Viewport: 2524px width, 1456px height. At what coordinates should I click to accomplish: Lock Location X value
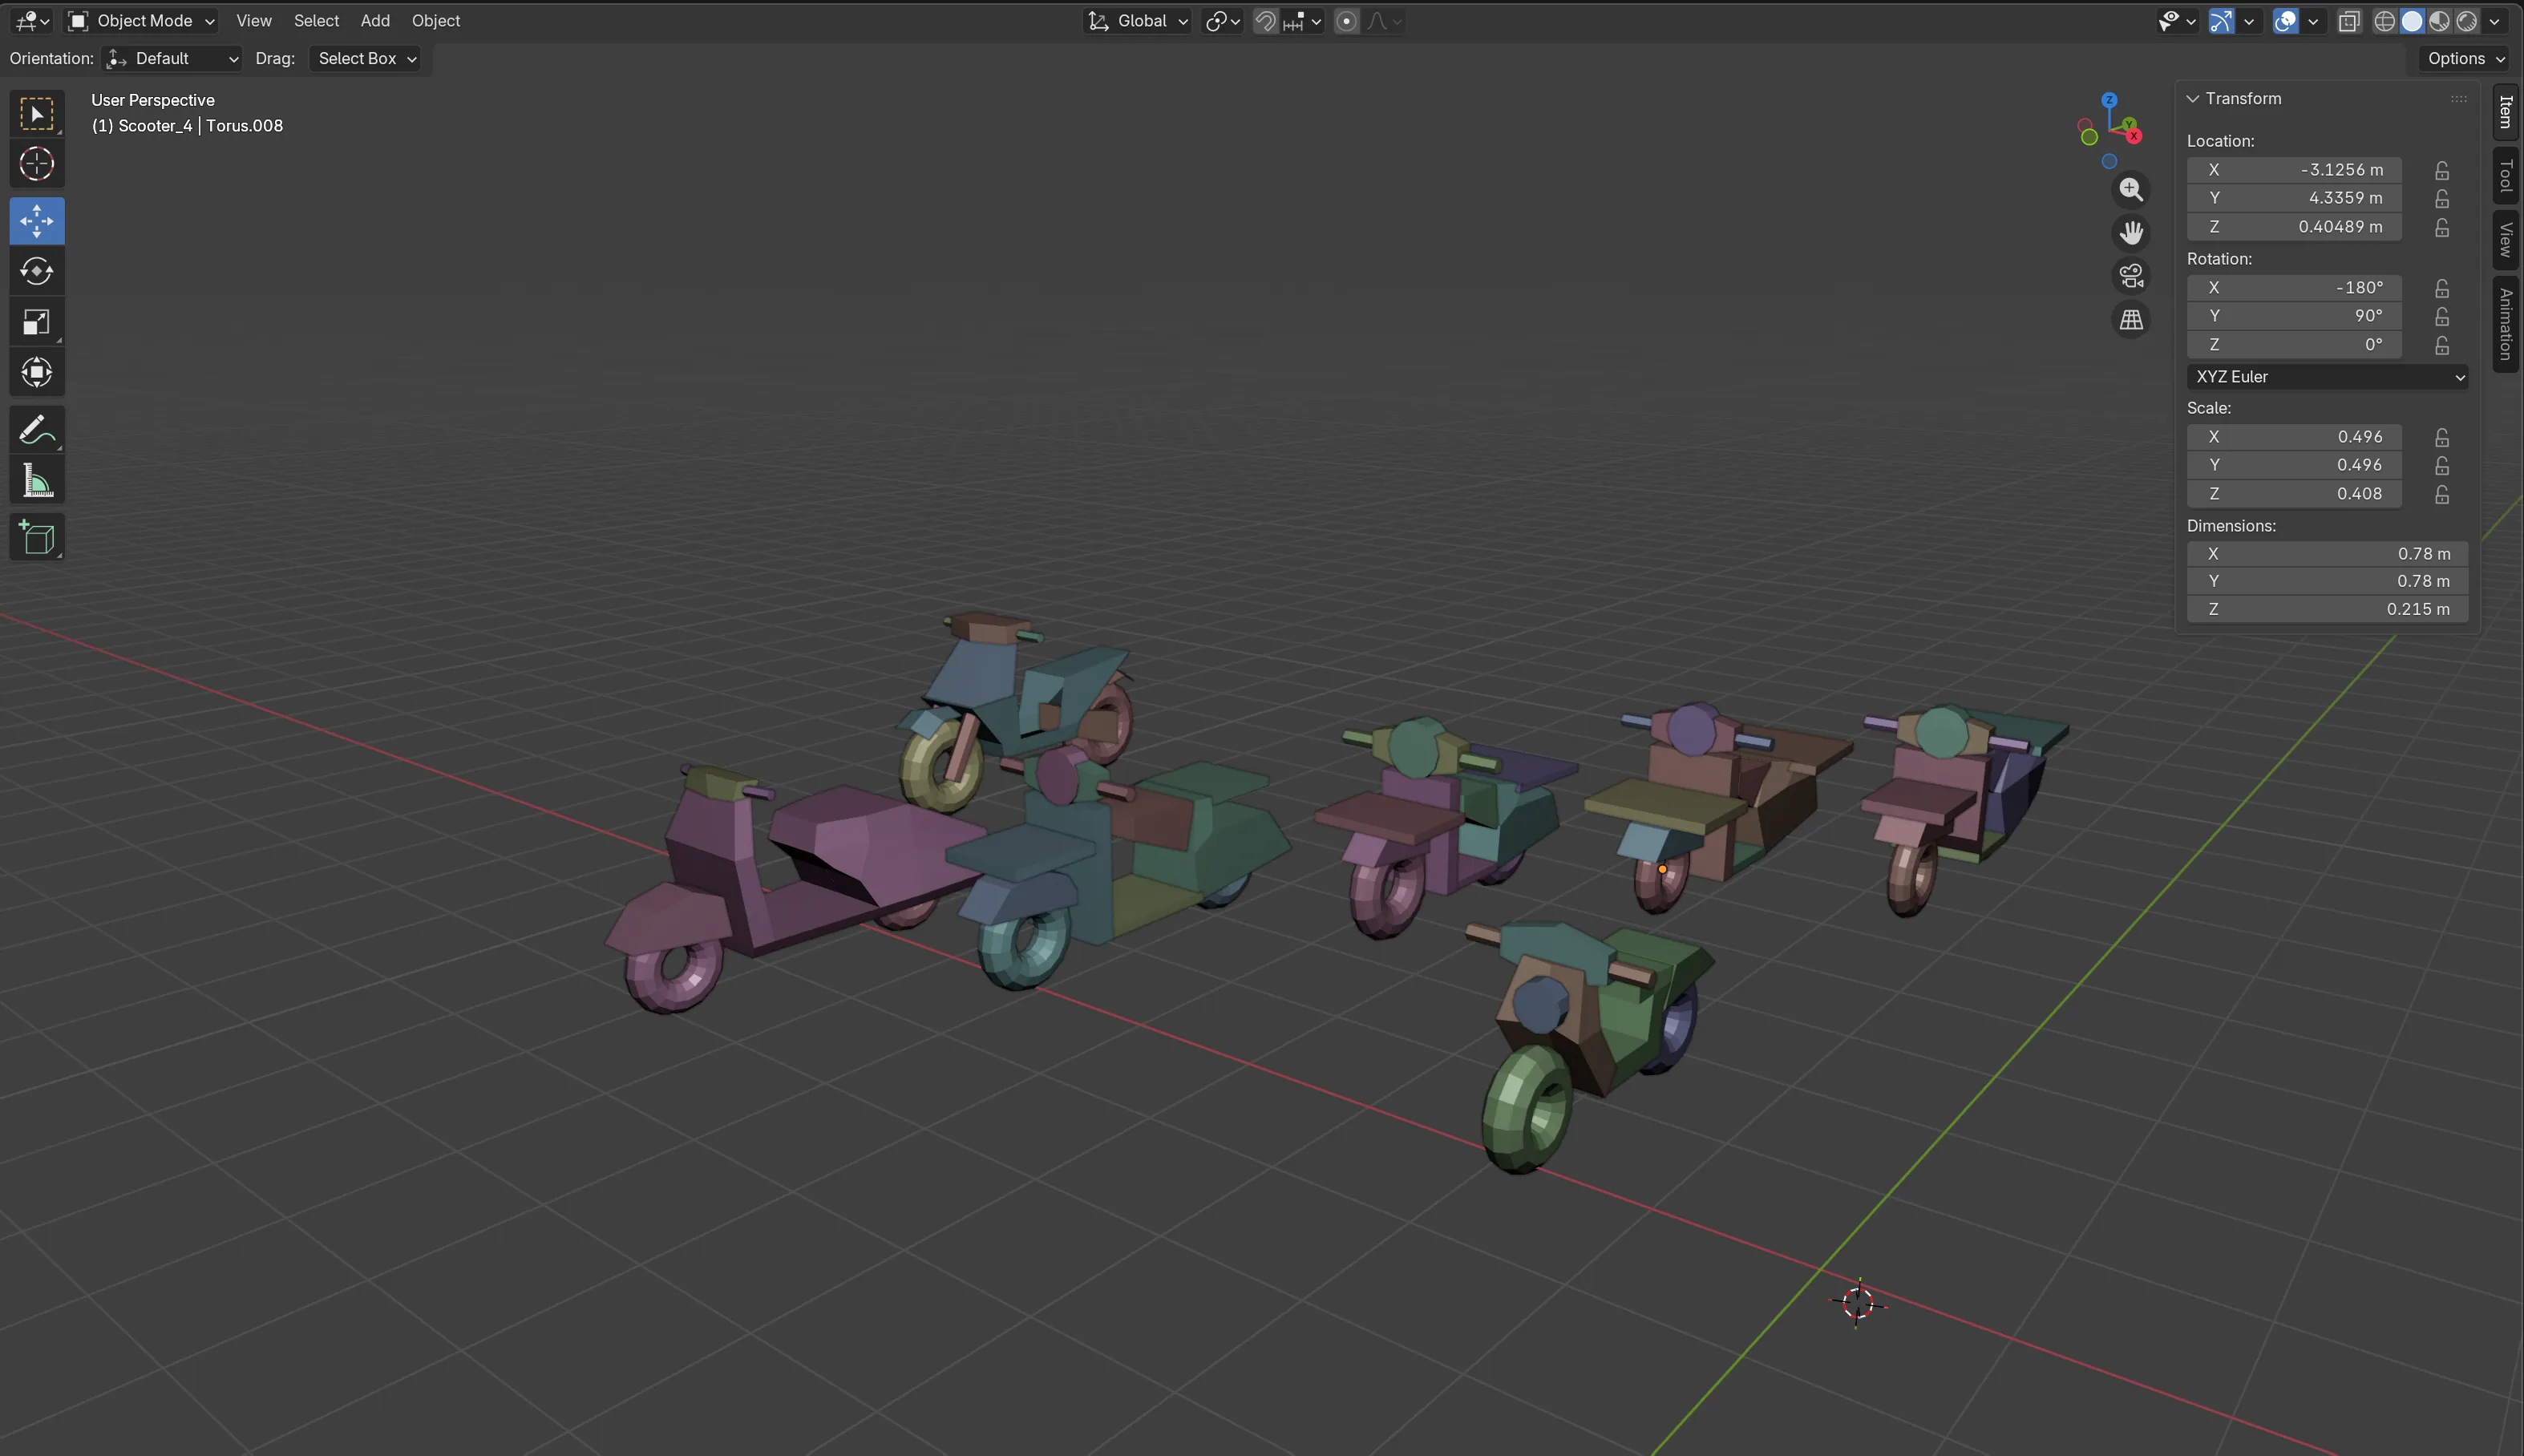click(2442, 170)
